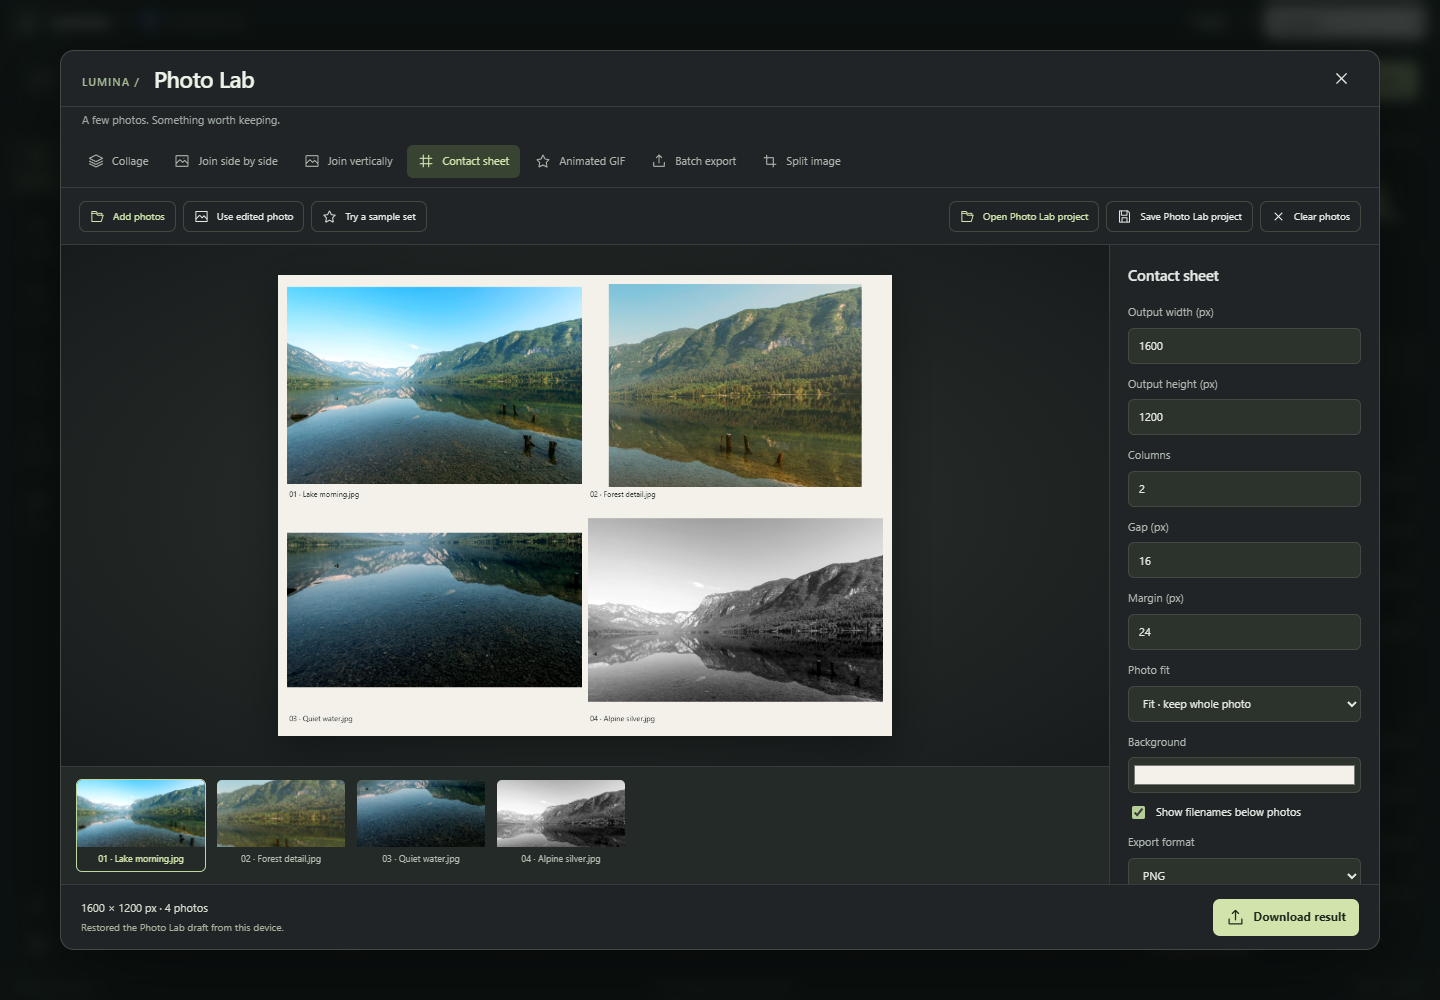Click the '04 - Alpine silver.jpg' caption in preview
Image resolution: width=1440 pixels, height=1000 pixels.
pos(622,718)
